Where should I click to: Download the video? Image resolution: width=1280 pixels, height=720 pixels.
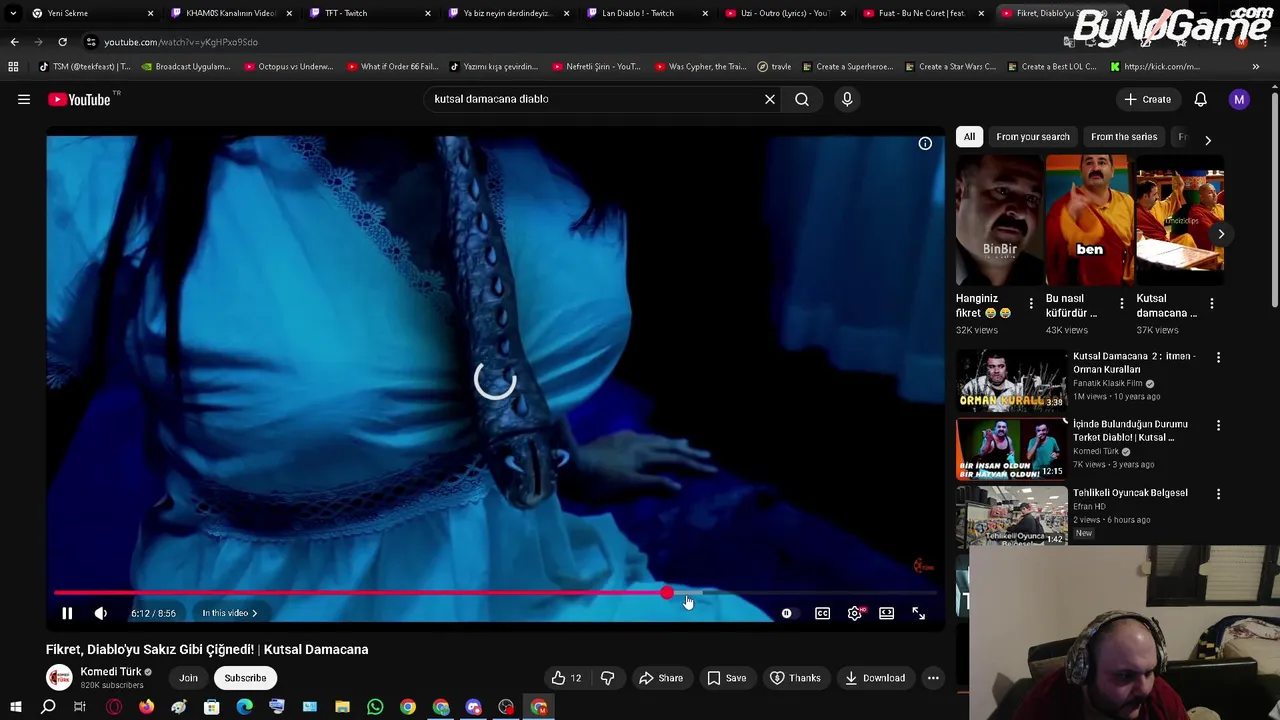point(874,678)
